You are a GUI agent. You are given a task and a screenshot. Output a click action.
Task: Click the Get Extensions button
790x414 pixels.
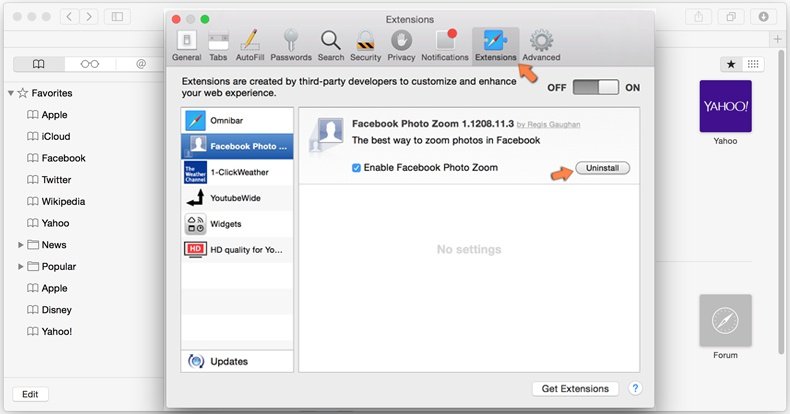[575, 388]
